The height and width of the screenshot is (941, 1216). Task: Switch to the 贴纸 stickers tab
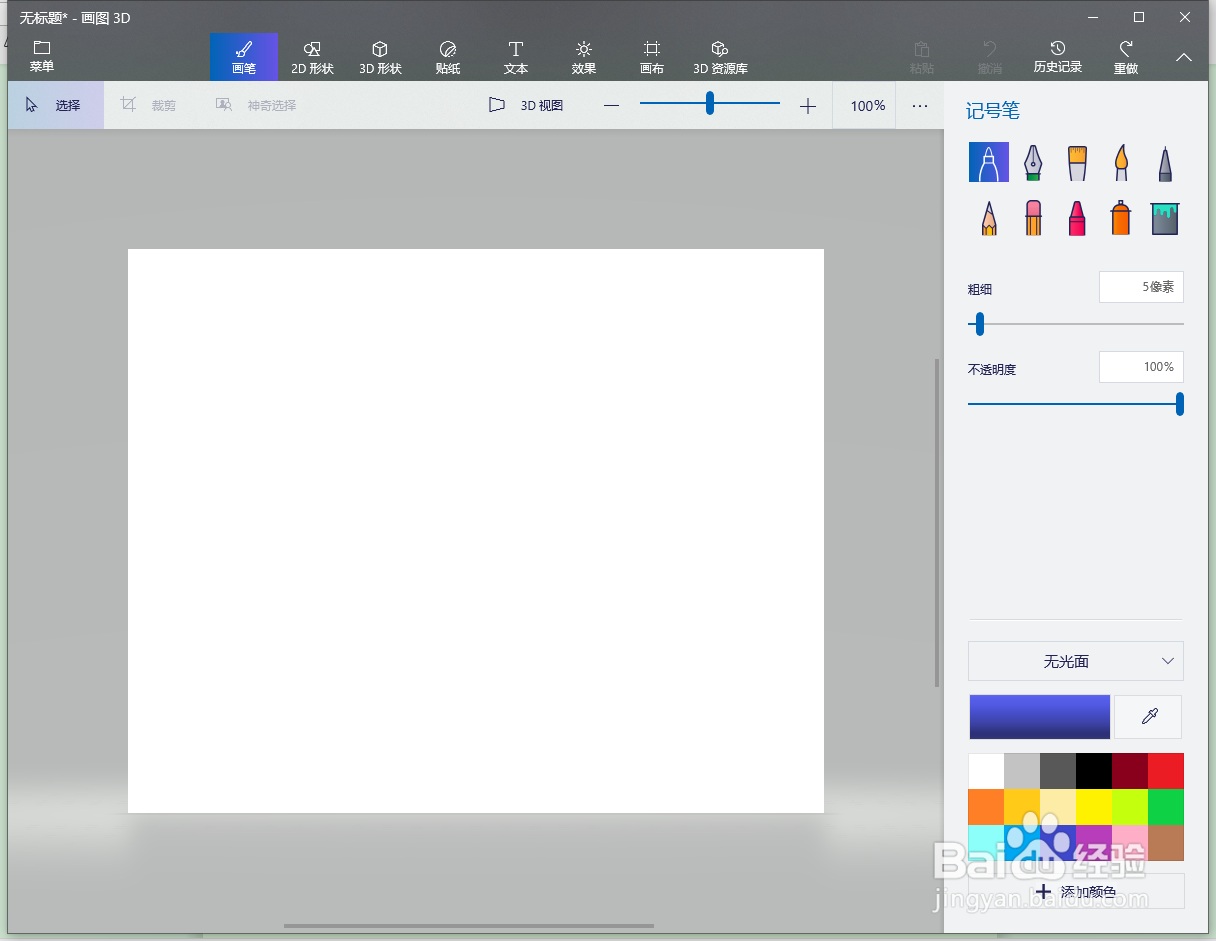coord(448,57)
